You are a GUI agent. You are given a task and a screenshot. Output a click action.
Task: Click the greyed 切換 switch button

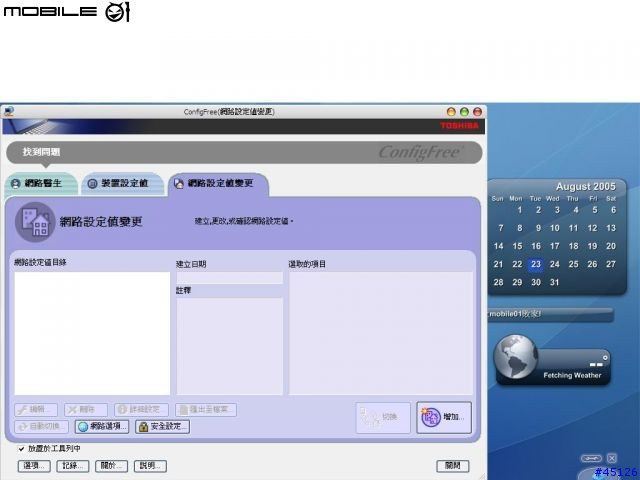click(383, 417)
